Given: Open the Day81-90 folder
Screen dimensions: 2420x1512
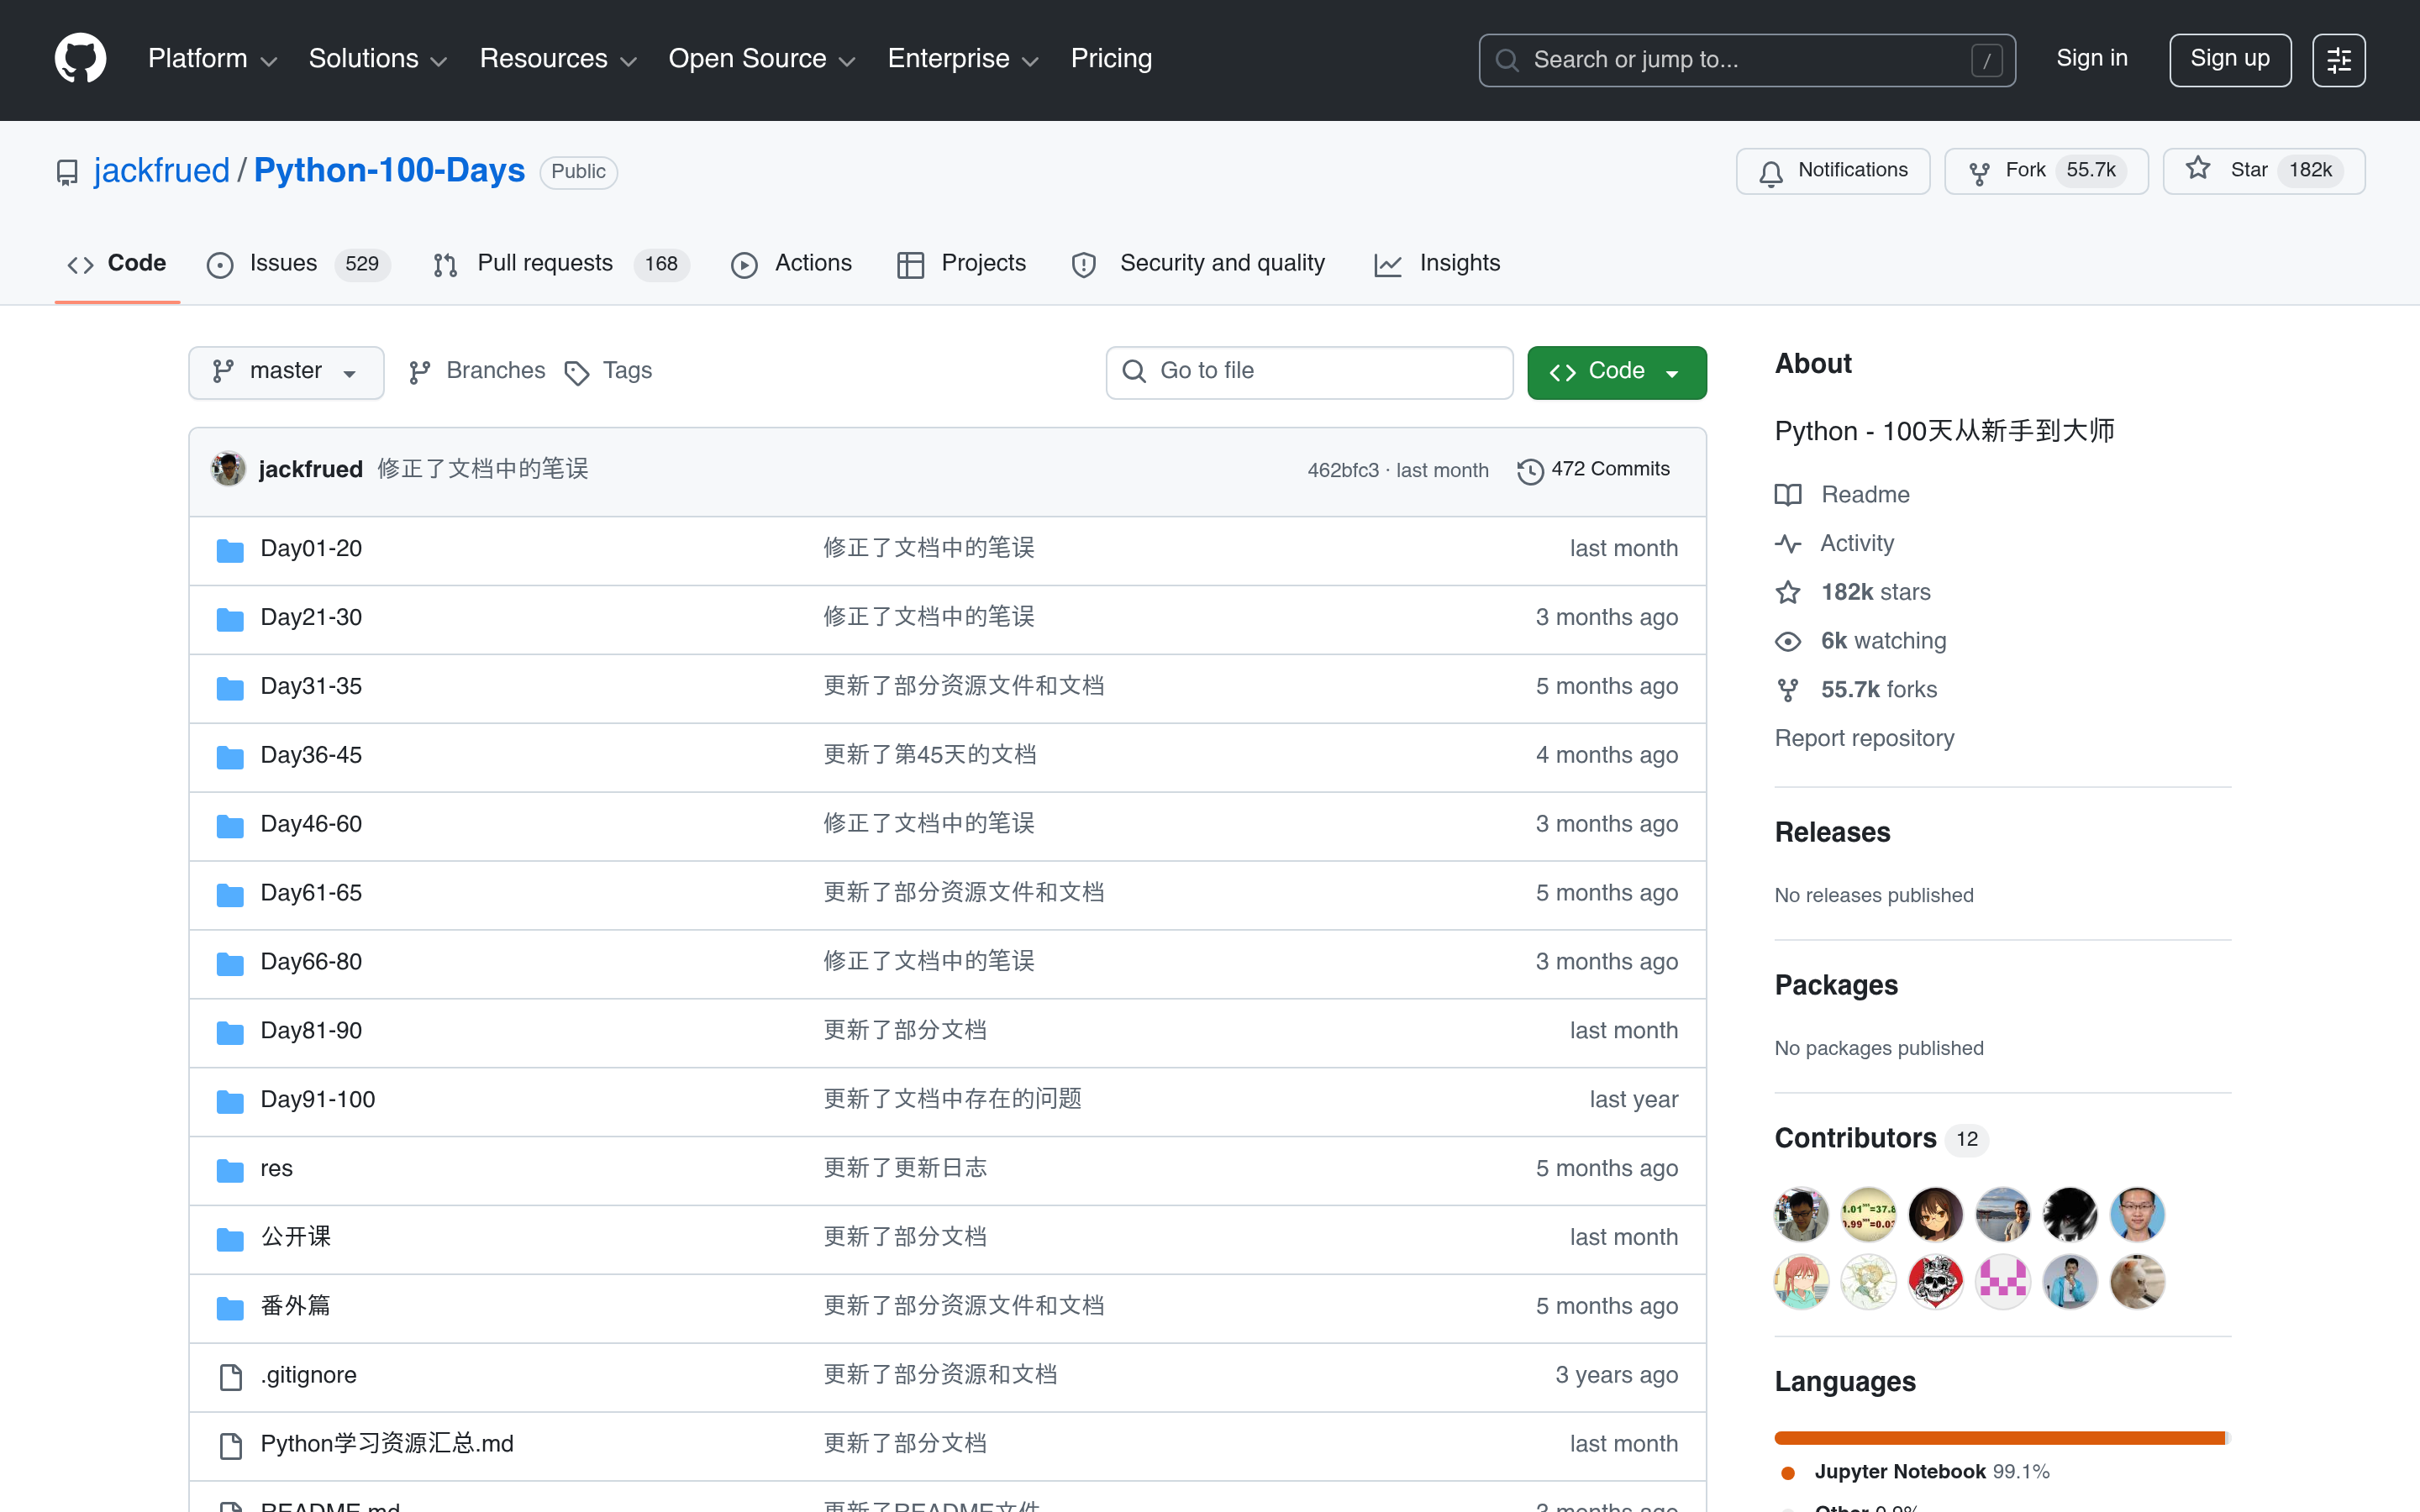Looking at the screenshot, I should point(311,1031).
